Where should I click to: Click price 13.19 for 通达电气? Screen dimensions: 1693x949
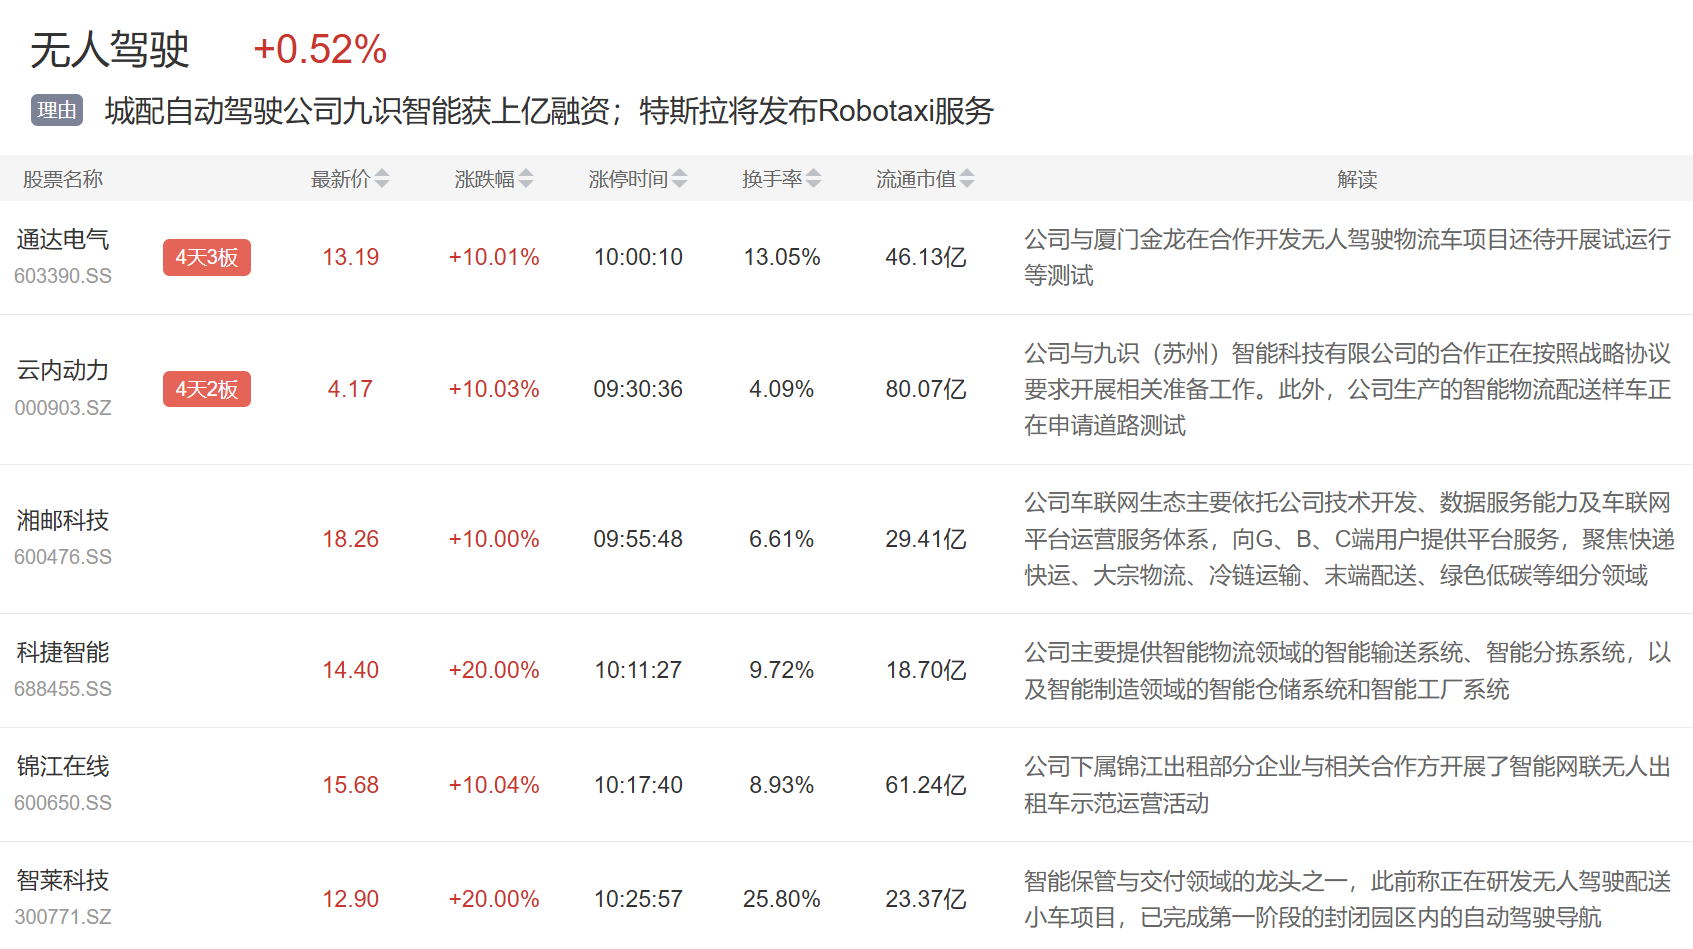point(350,257)
